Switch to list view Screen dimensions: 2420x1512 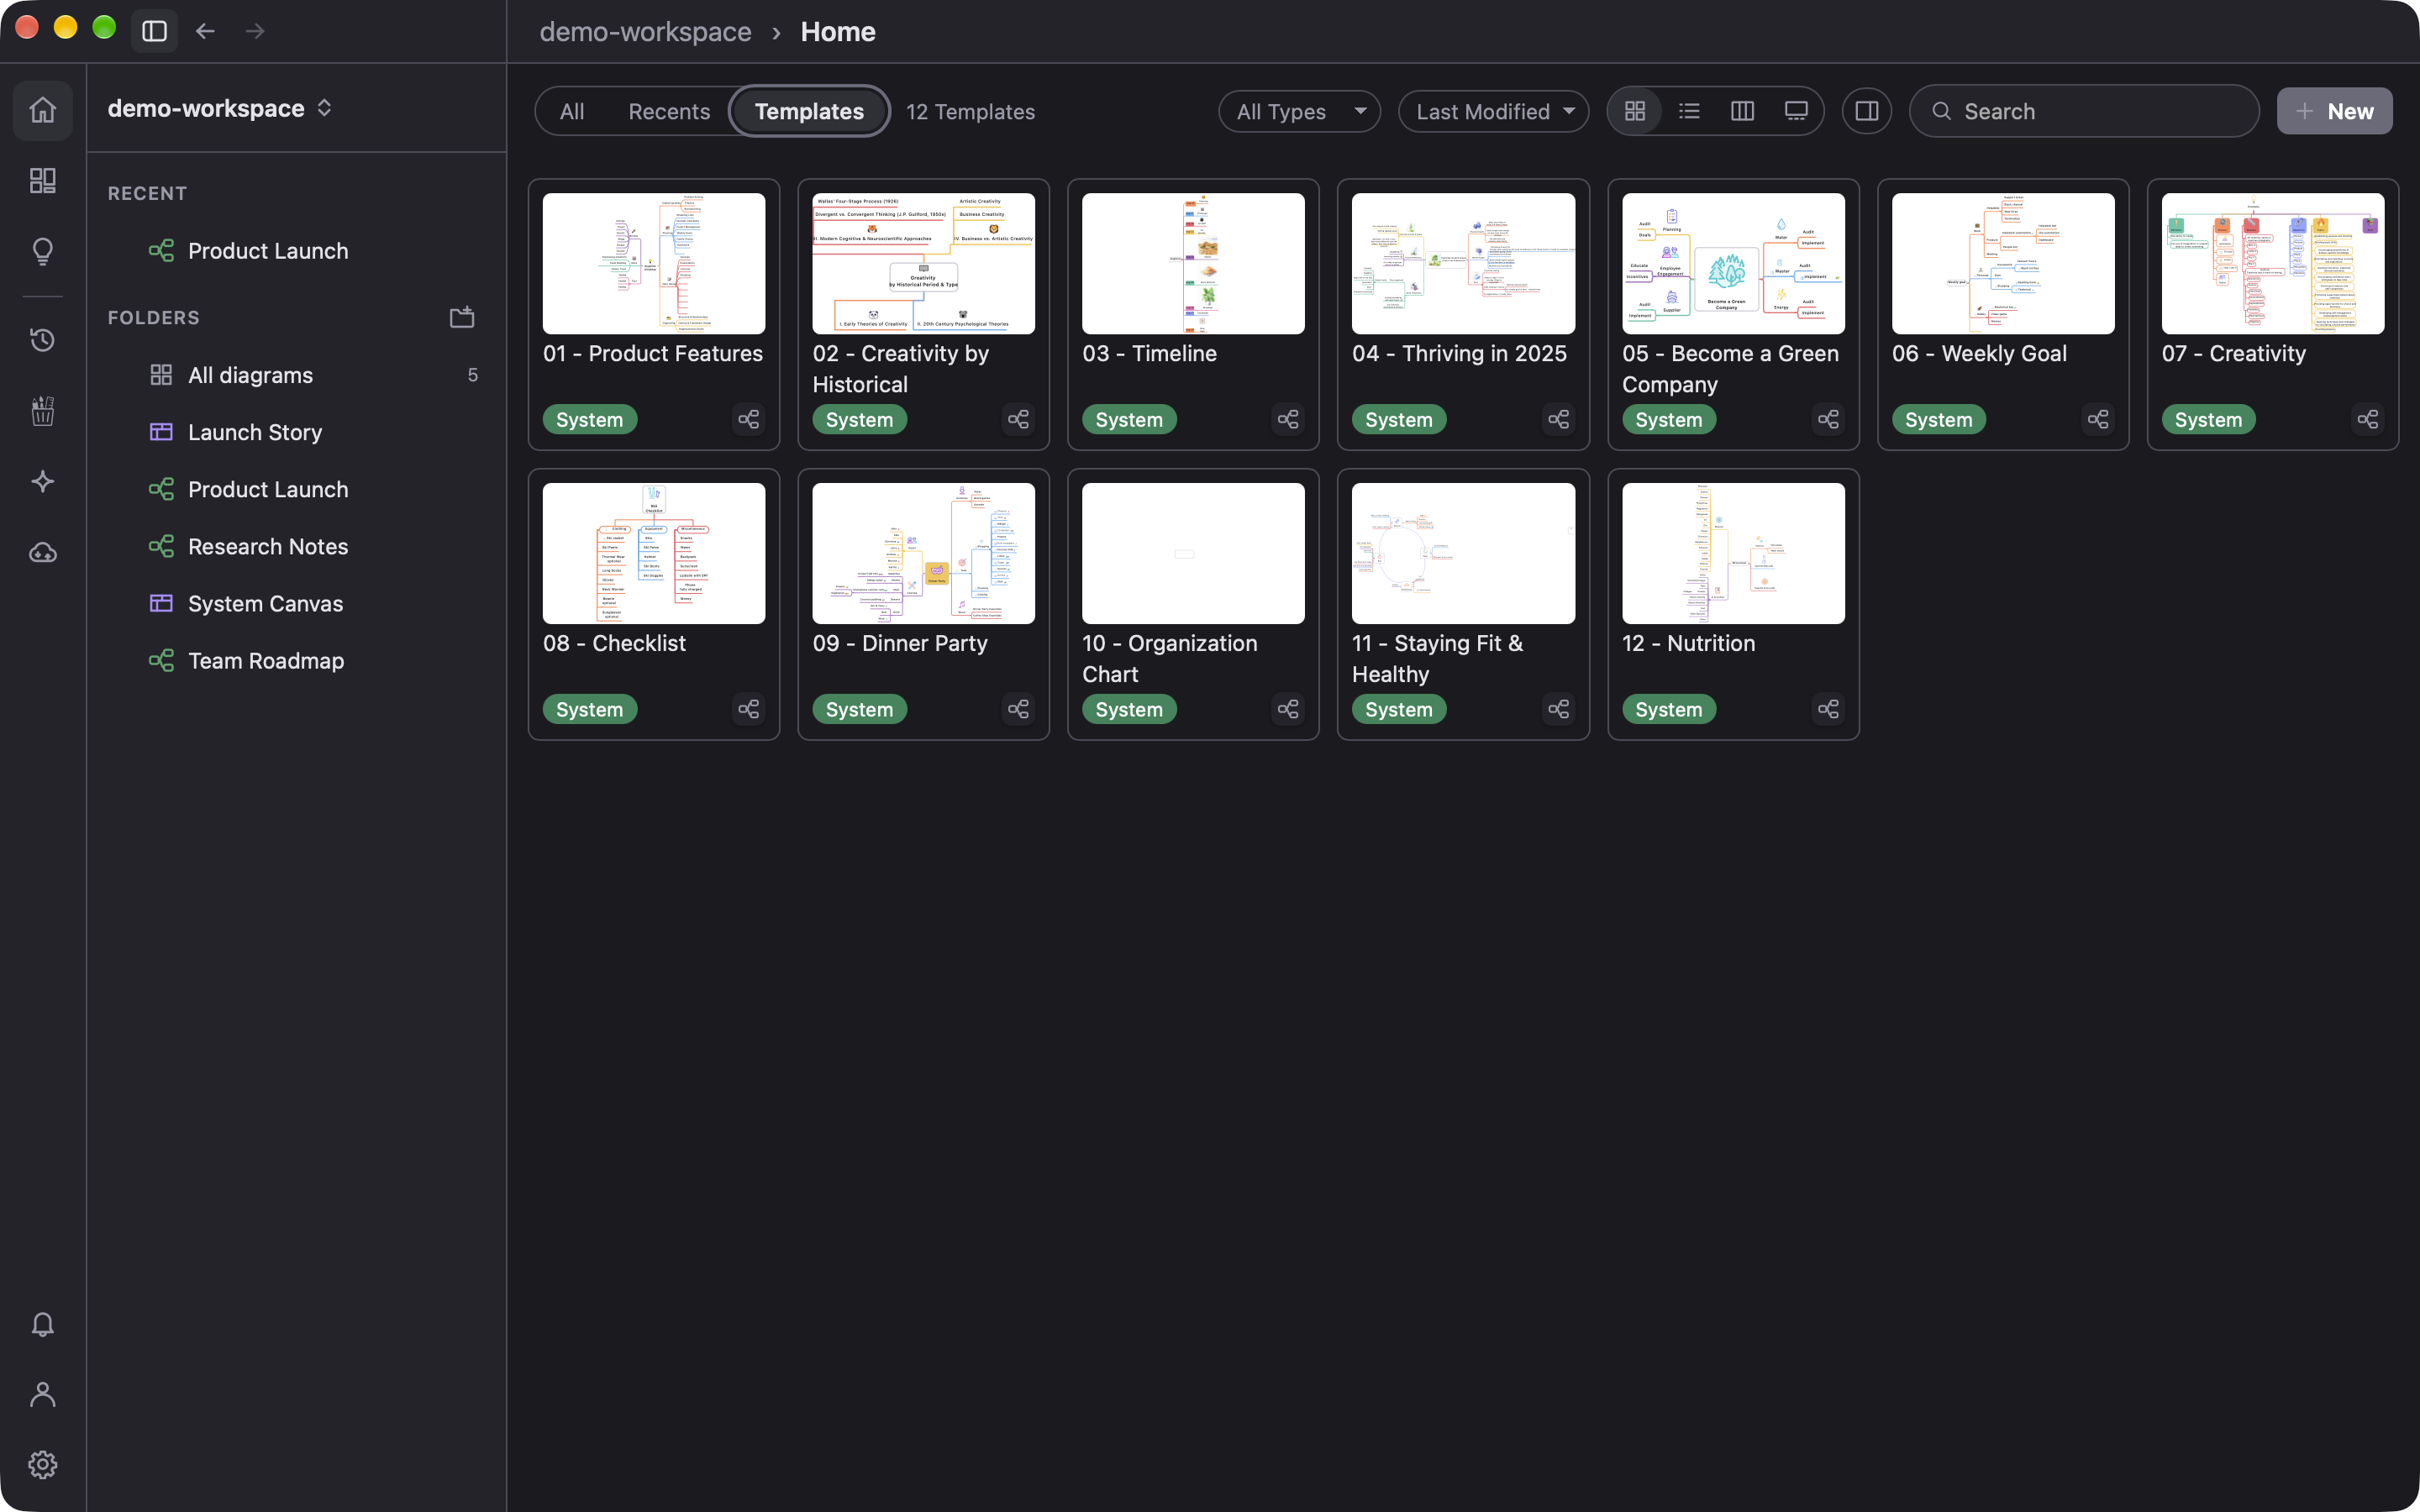point(1689,111)
